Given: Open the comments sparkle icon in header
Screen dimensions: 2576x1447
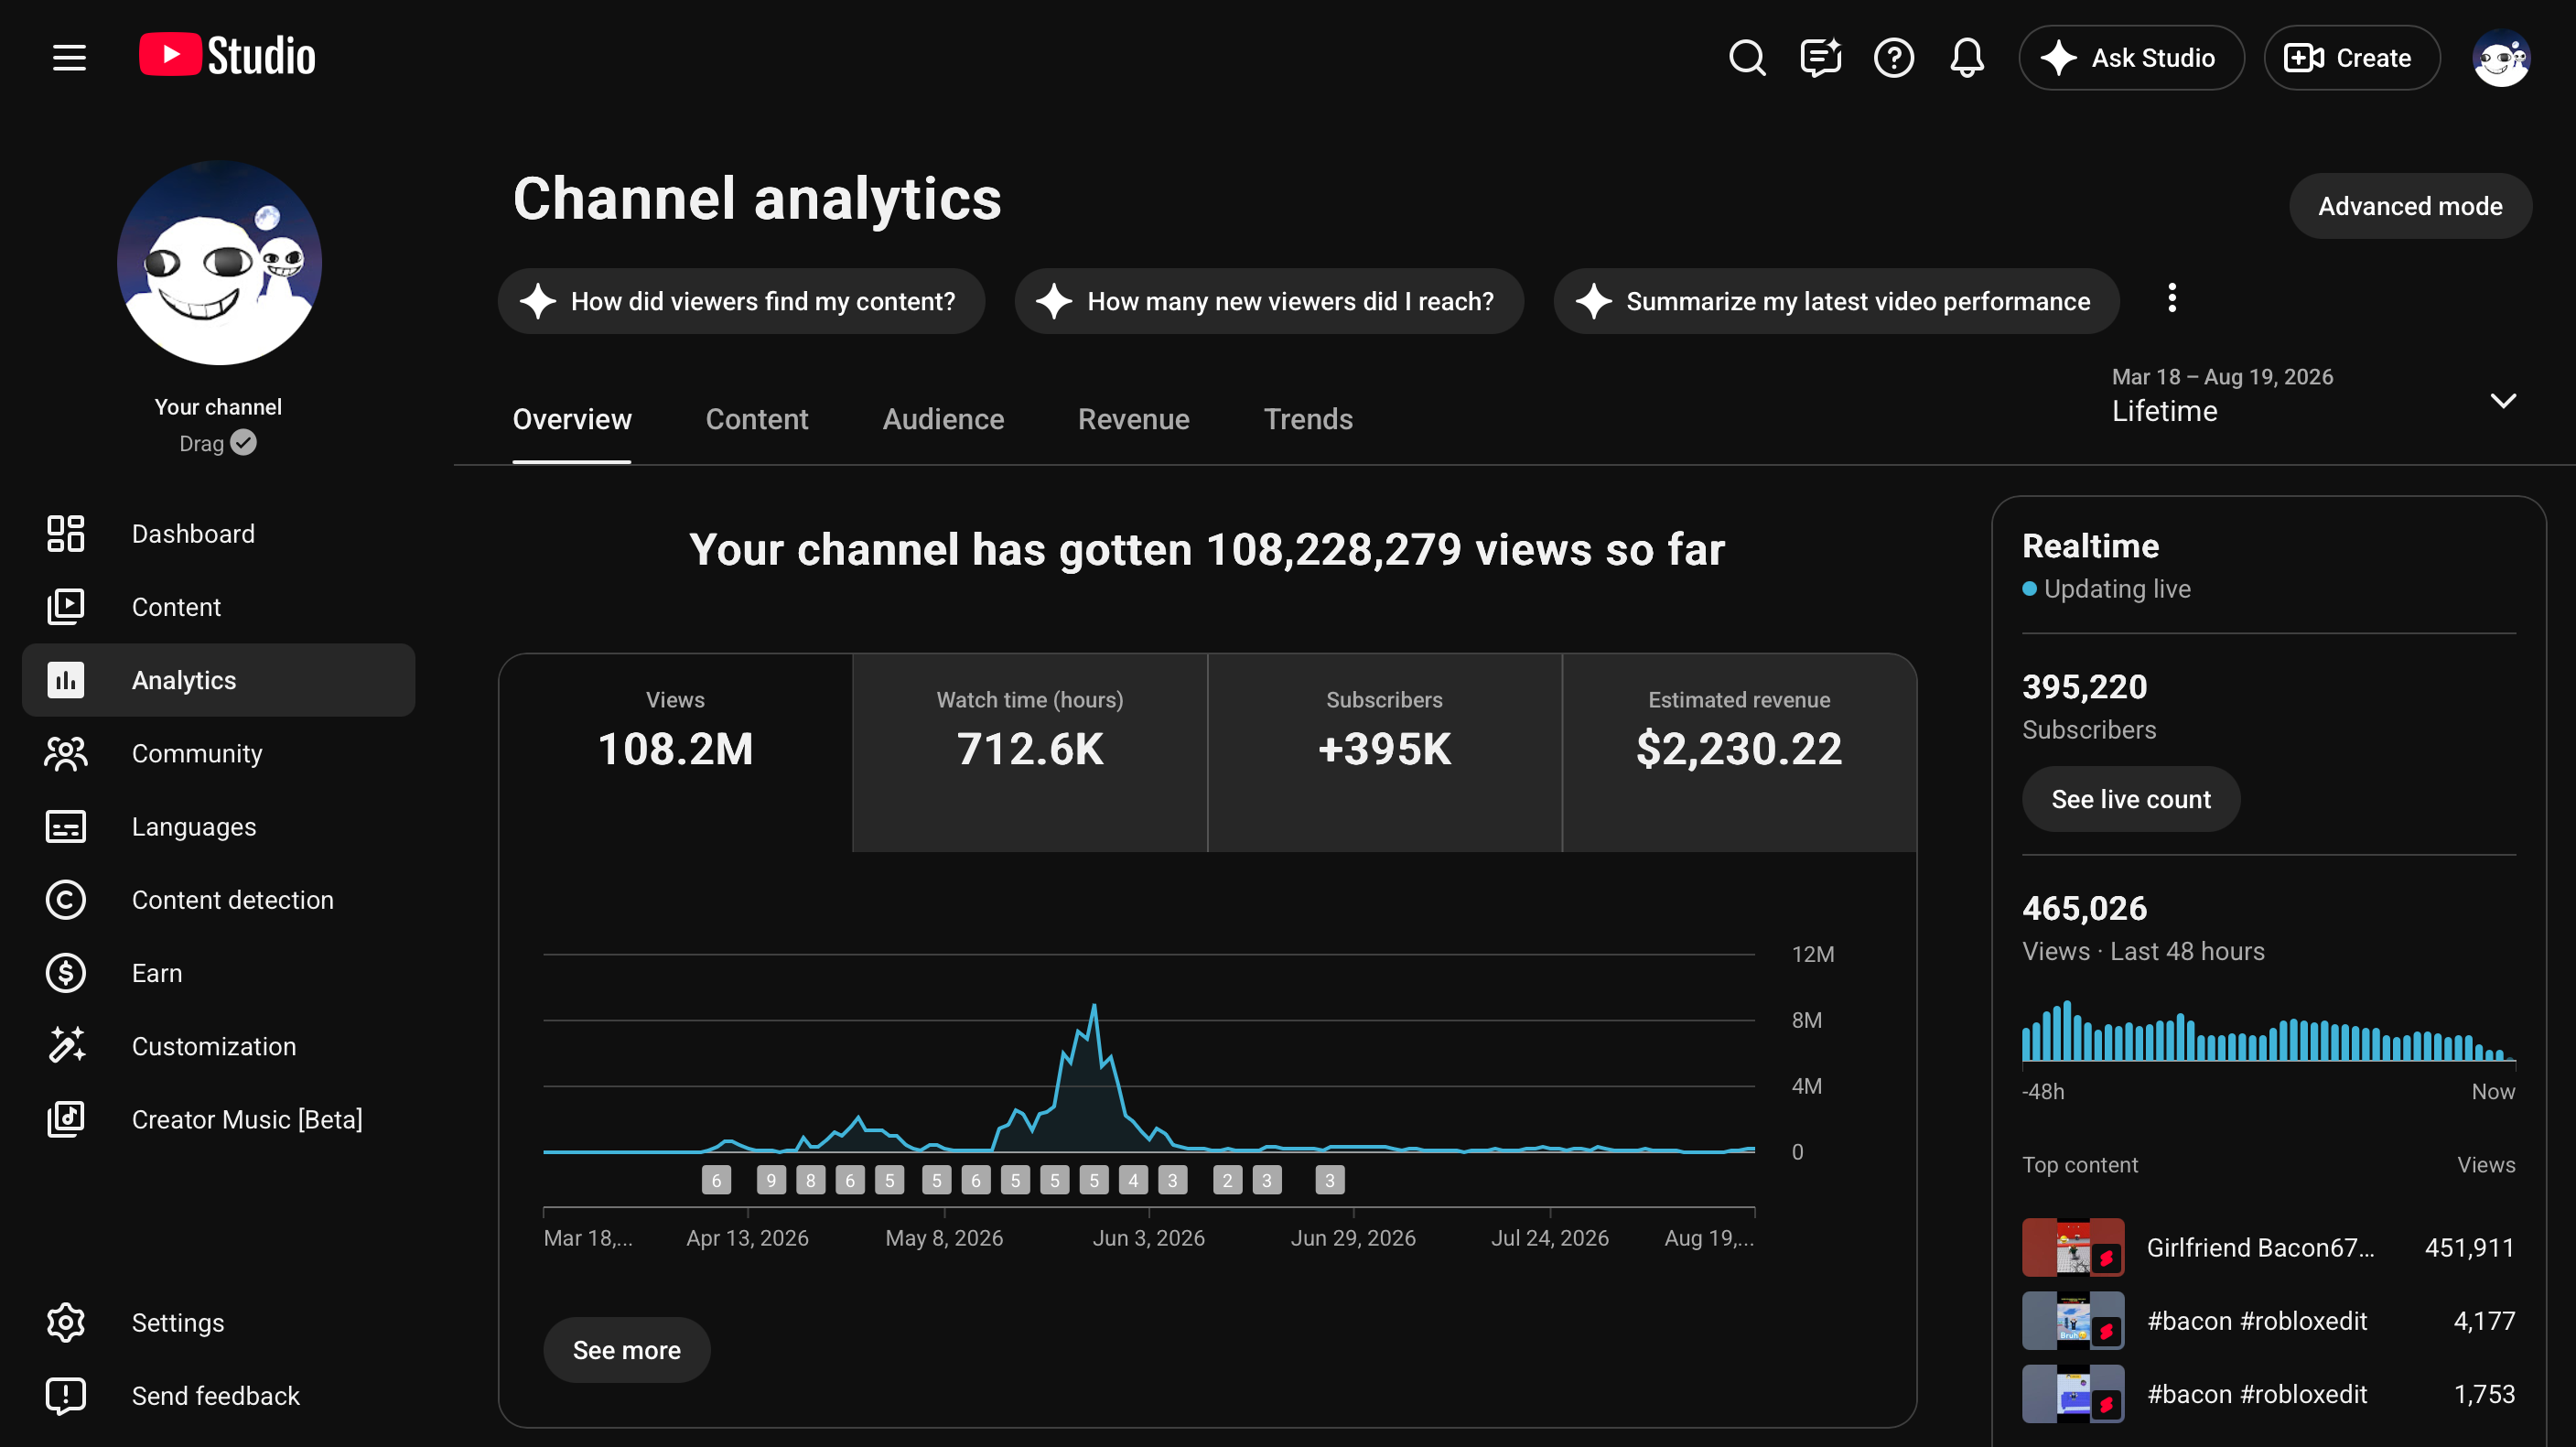Looking at the screenshot, I should tap(1820, 58).
